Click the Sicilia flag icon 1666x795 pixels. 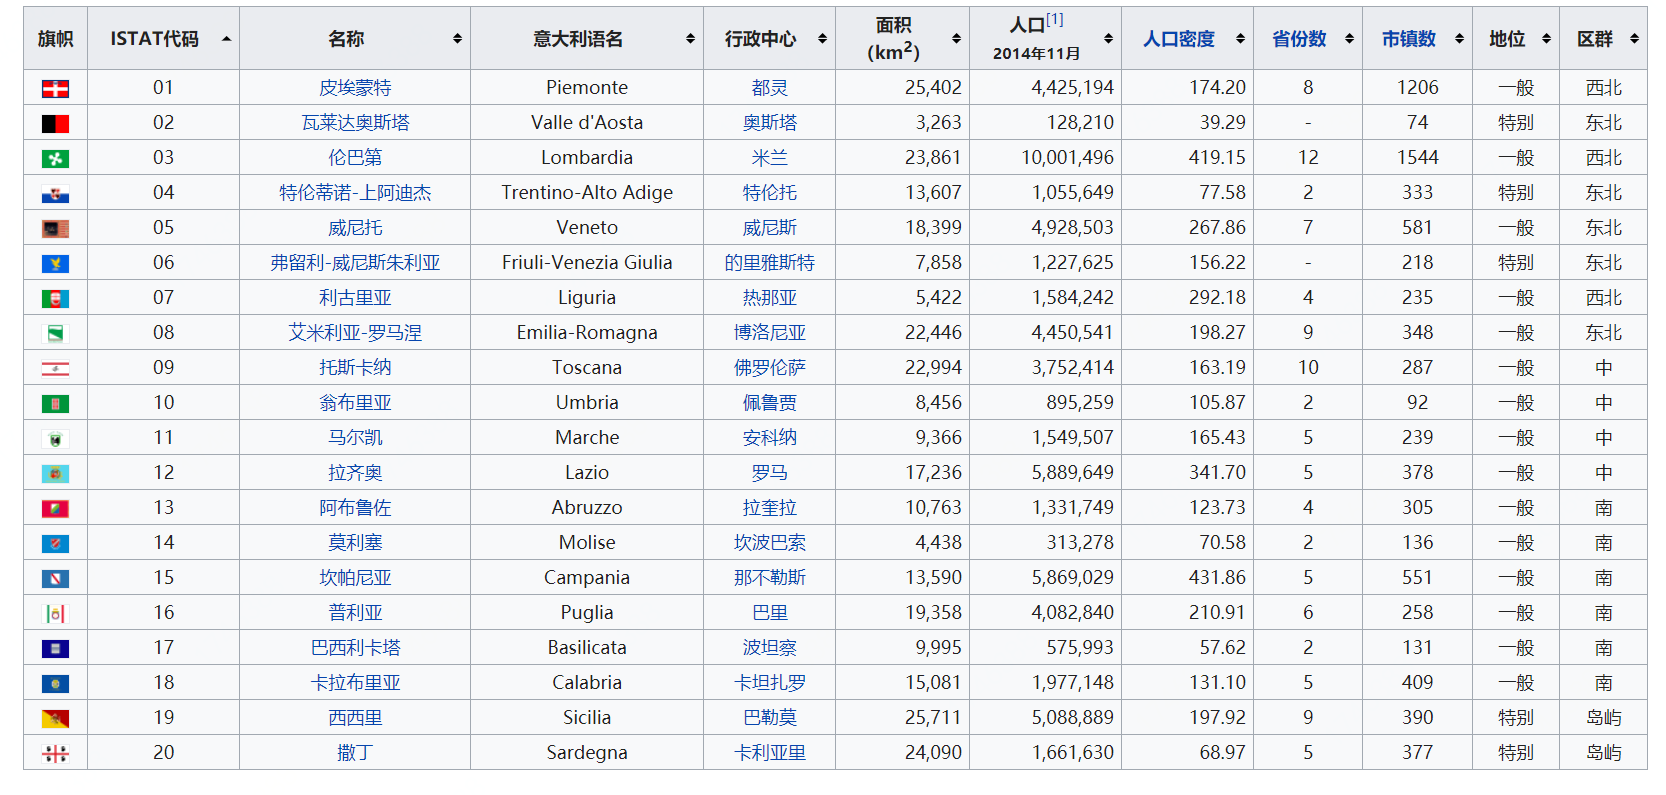(x=55, y=719)
